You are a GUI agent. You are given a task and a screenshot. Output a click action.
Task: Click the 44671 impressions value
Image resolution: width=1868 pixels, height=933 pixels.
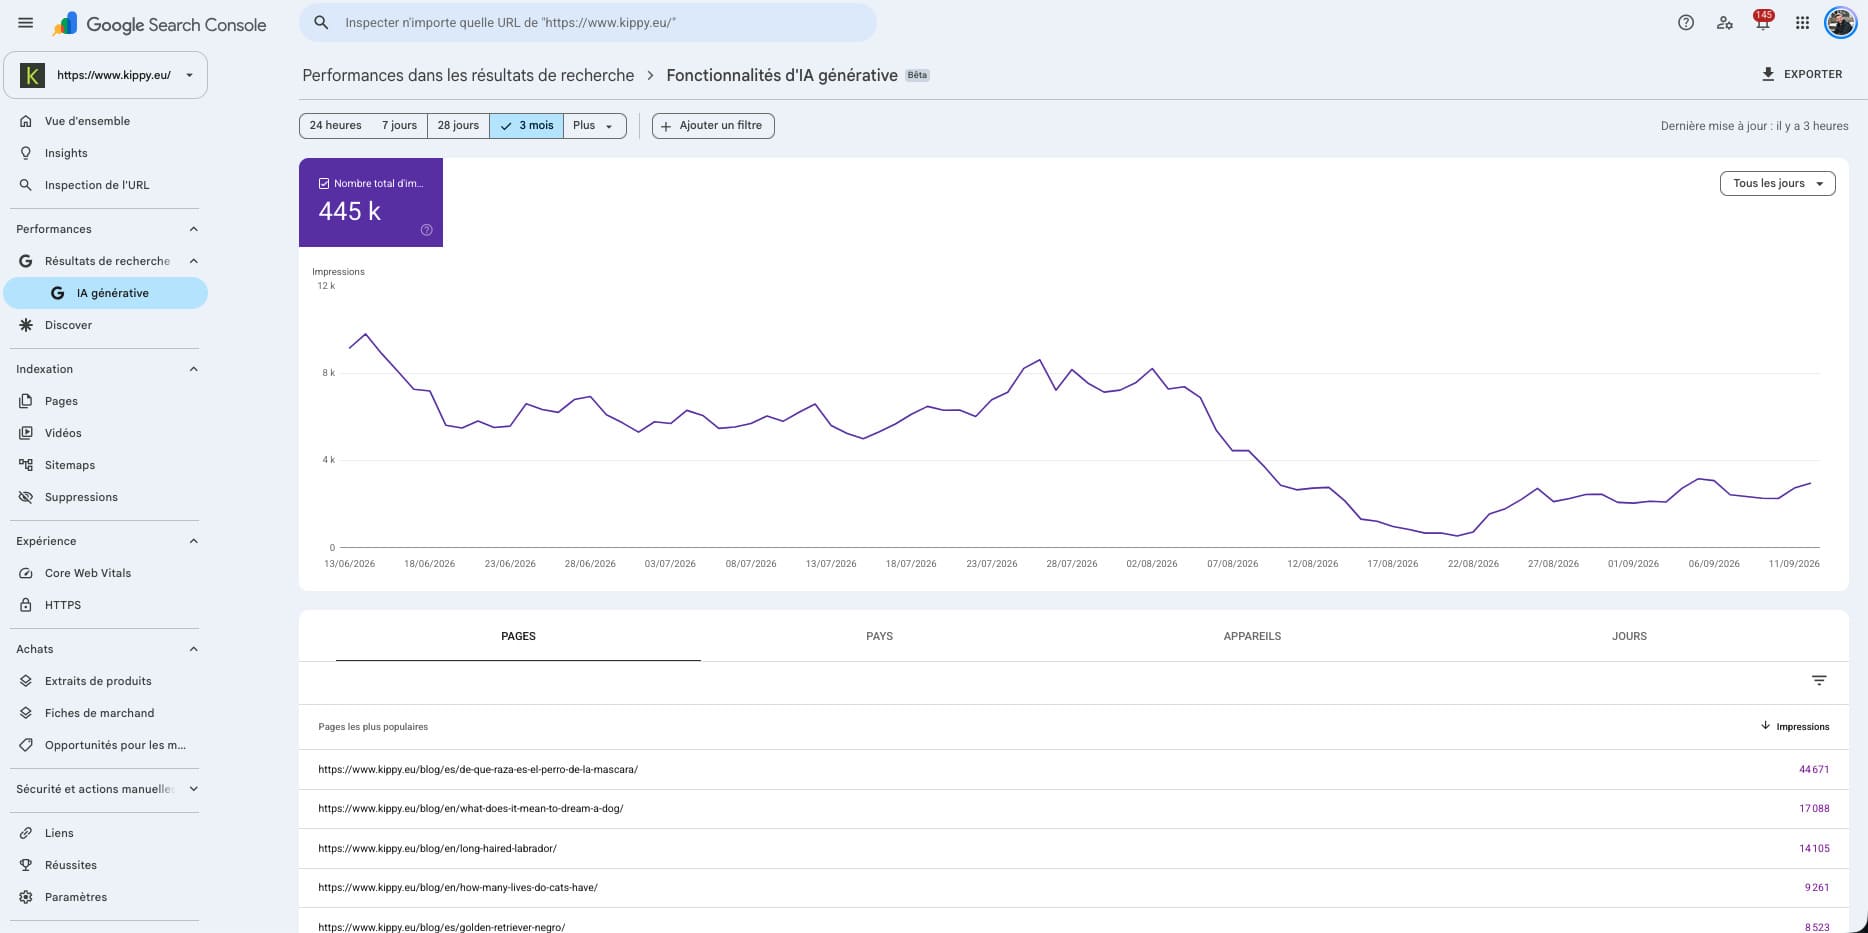pyautogui.click(x=1814, y=770)
